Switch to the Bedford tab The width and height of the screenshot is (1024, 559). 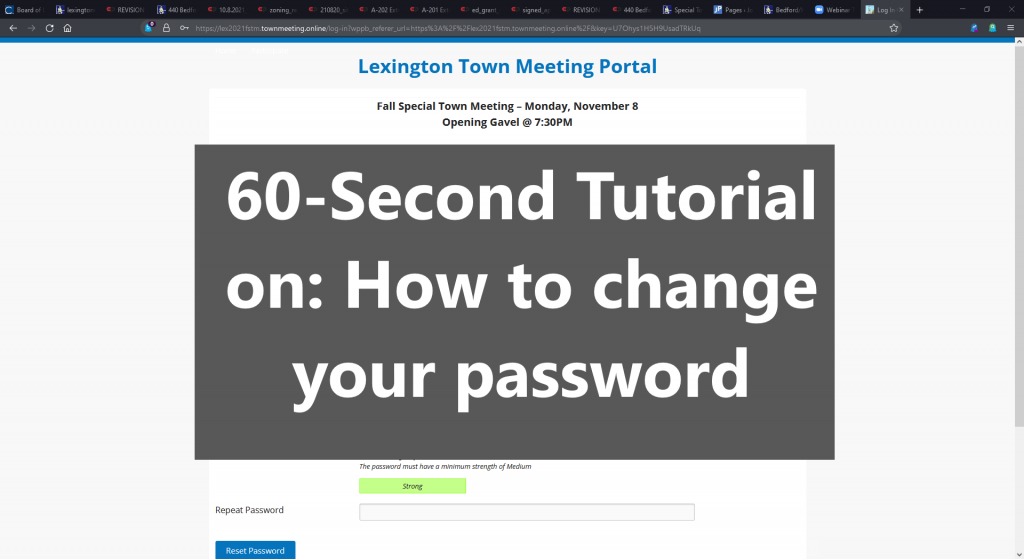click(783, 10)
